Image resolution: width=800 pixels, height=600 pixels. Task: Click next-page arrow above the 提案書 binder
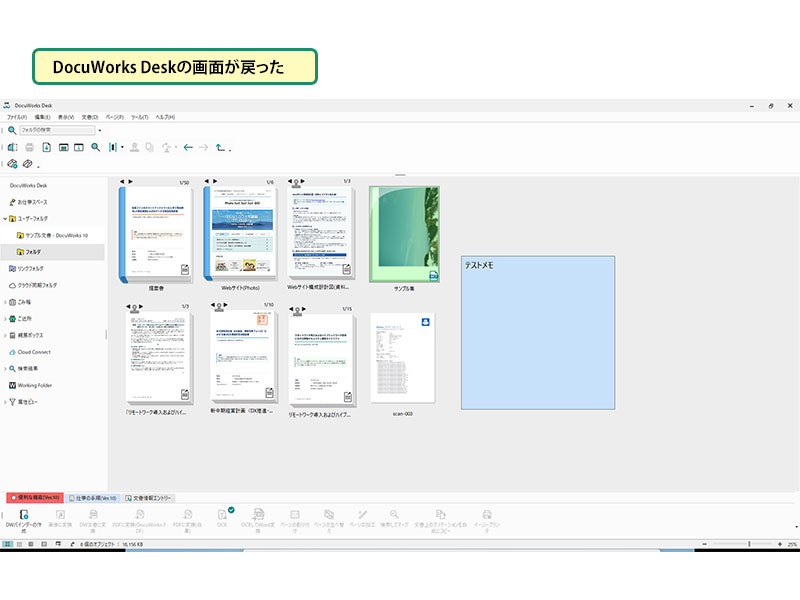131,182
